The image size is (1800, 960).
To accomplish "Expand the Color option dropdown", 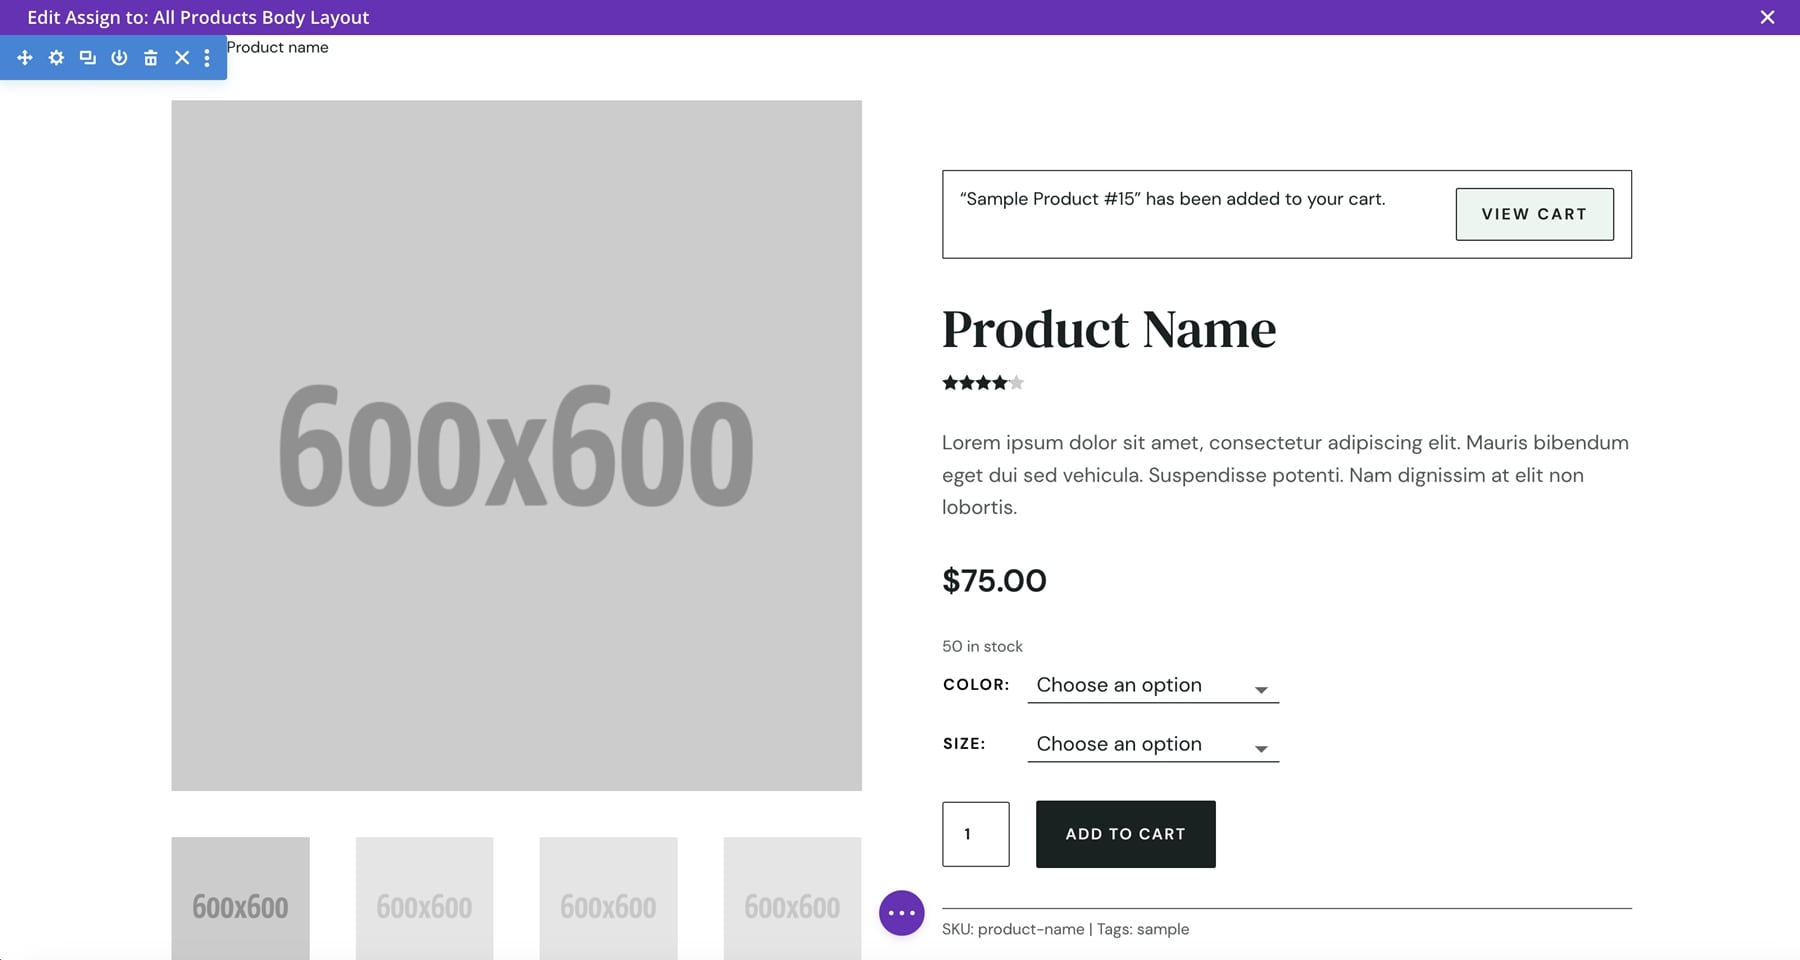I will [1153, 686].
